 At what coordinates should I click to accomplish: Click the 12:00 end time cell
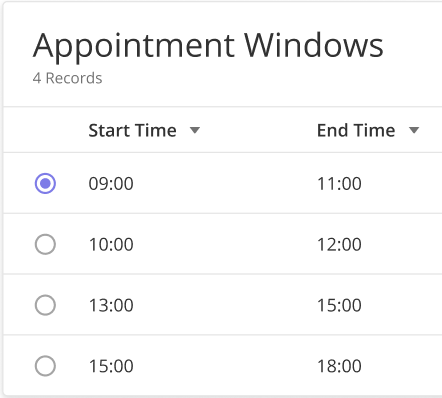coord(339,244)
